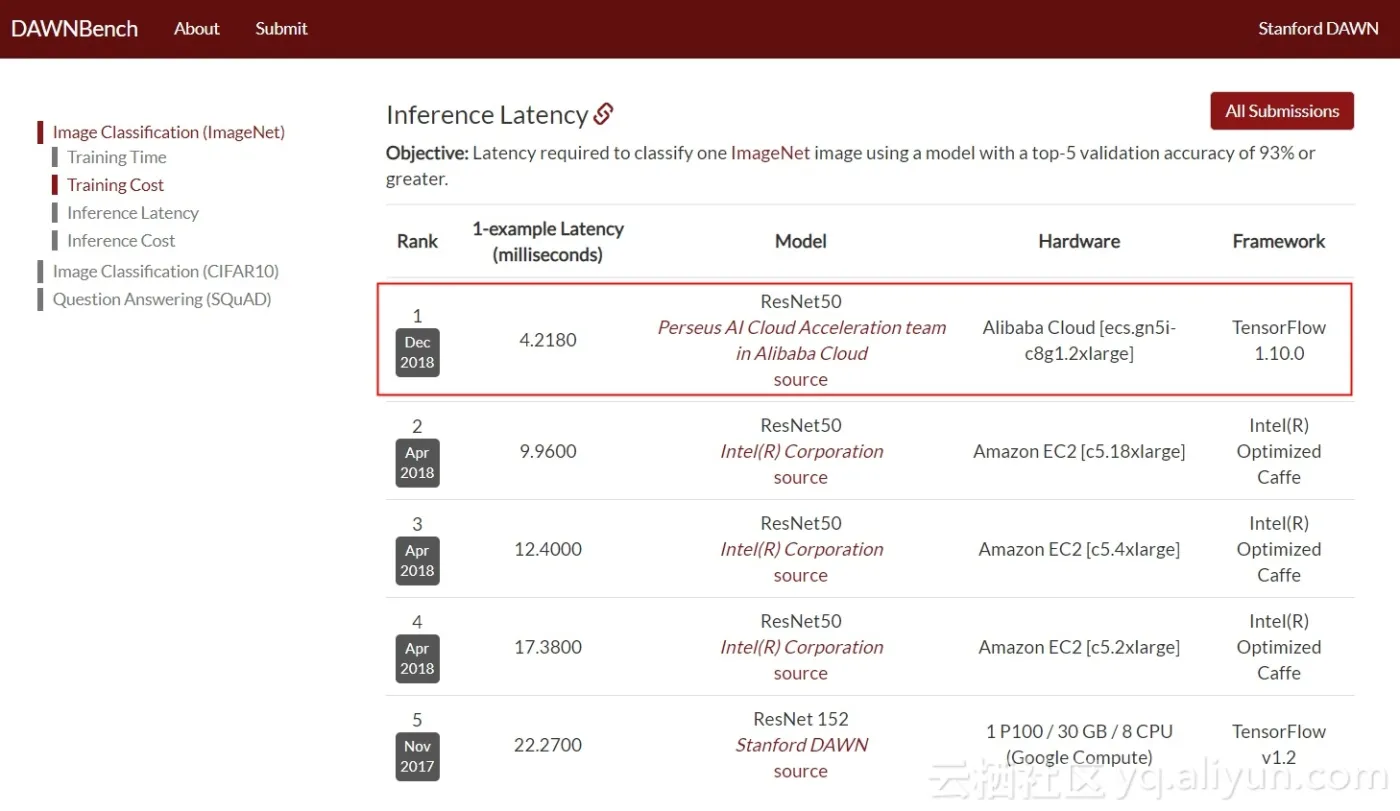Viewport: 1400px width, 811px height.
Task: Open Training Cost in the sidebar
Action: pyautogui.click(x=115, y=185)
